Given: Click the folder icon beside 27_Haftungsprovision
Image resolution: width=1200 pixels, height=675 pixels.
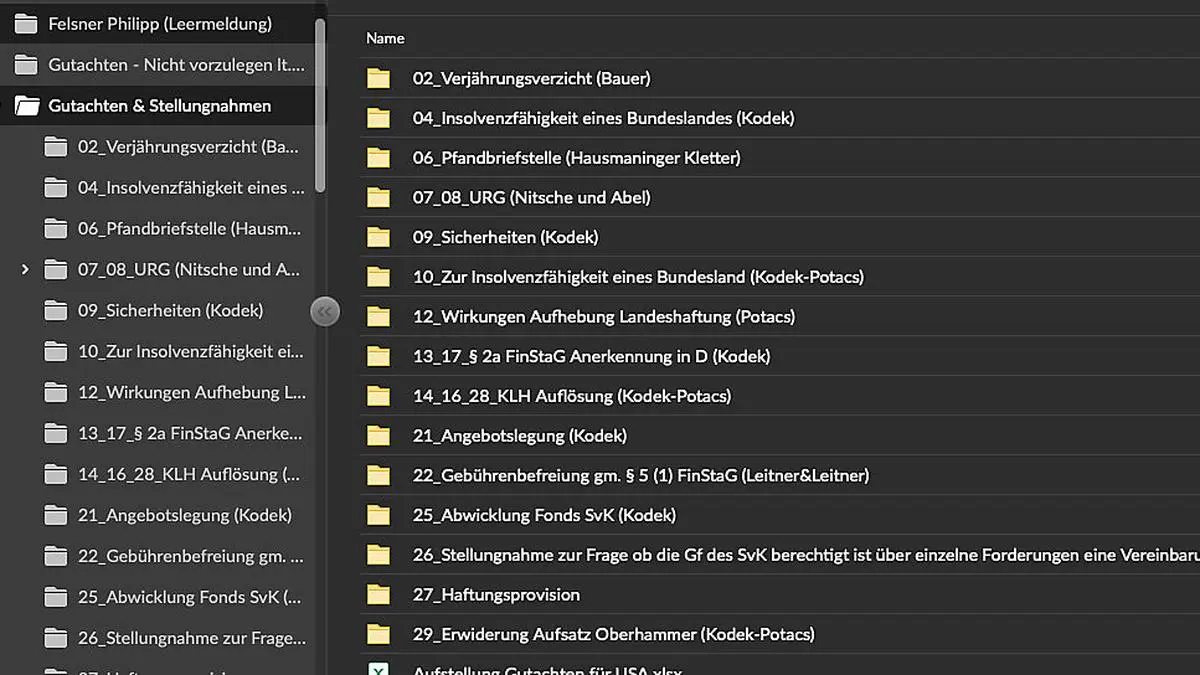Looking at the screenshot, I should click(378, 594).
